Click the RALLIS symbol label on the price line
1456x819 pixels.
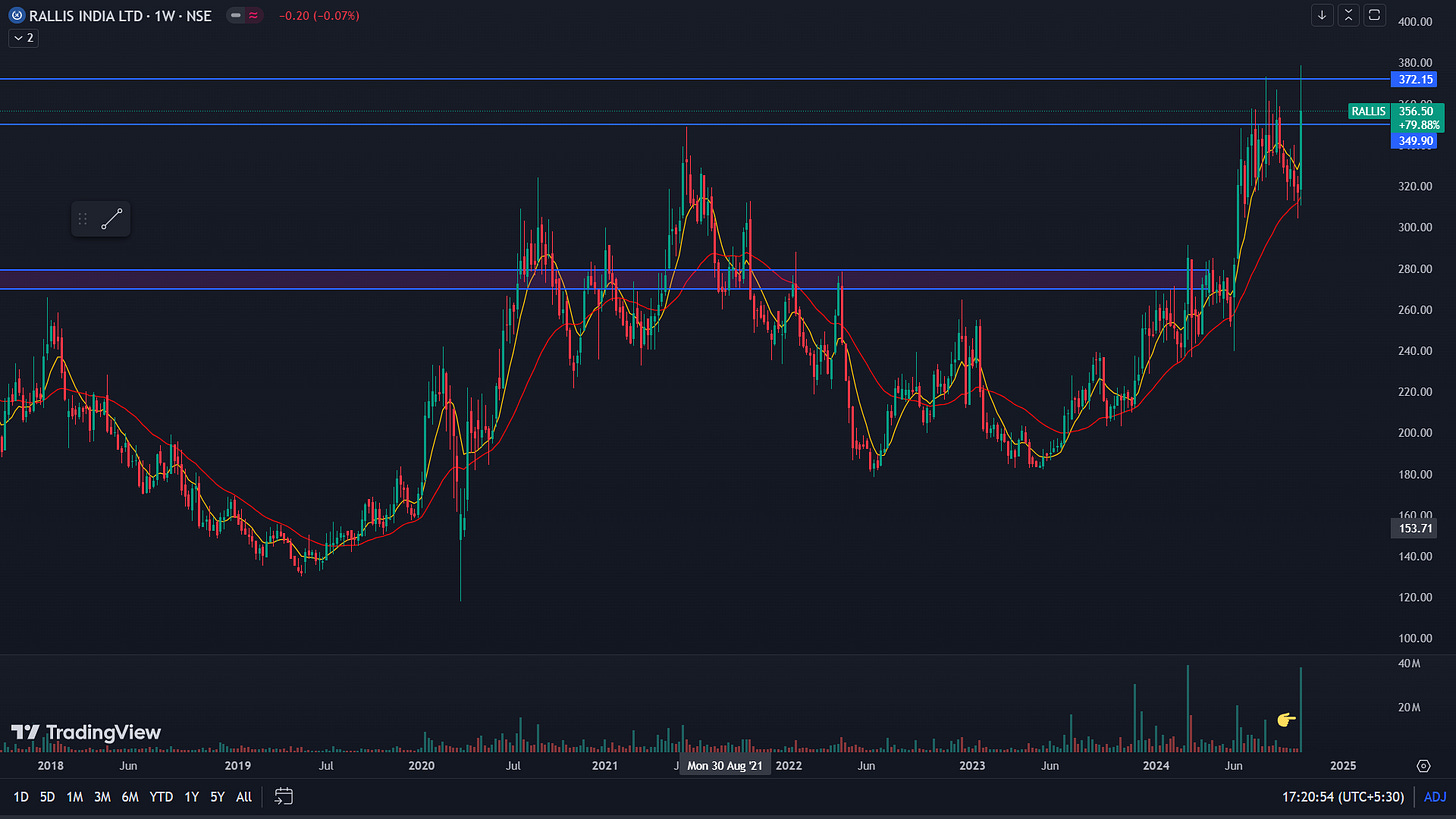(1367, 111)
